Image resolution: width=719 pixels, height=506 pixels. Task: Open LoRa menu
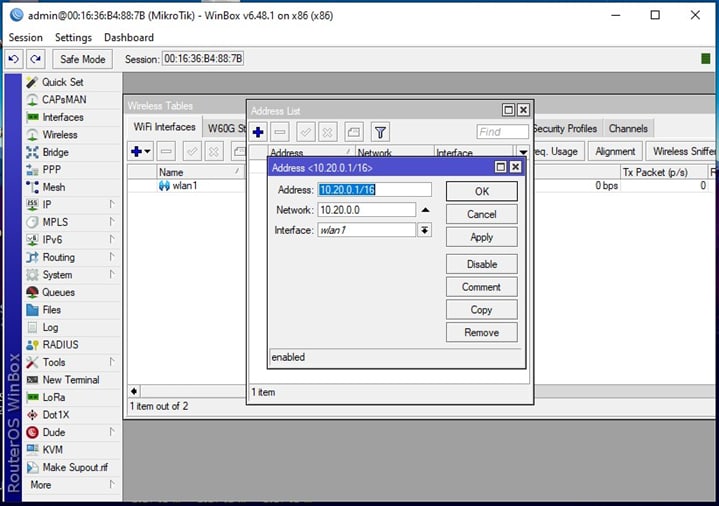click(x=54, y=397)
